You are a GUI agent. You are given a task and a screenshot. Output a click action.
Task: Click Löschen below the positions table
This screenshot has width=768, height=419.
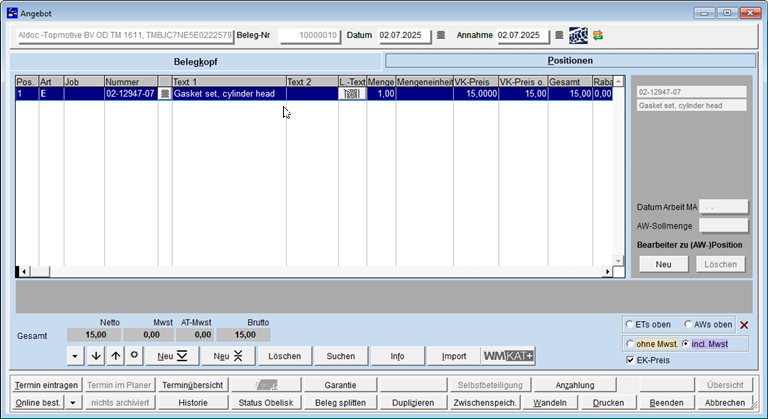(x=285, y=356)
